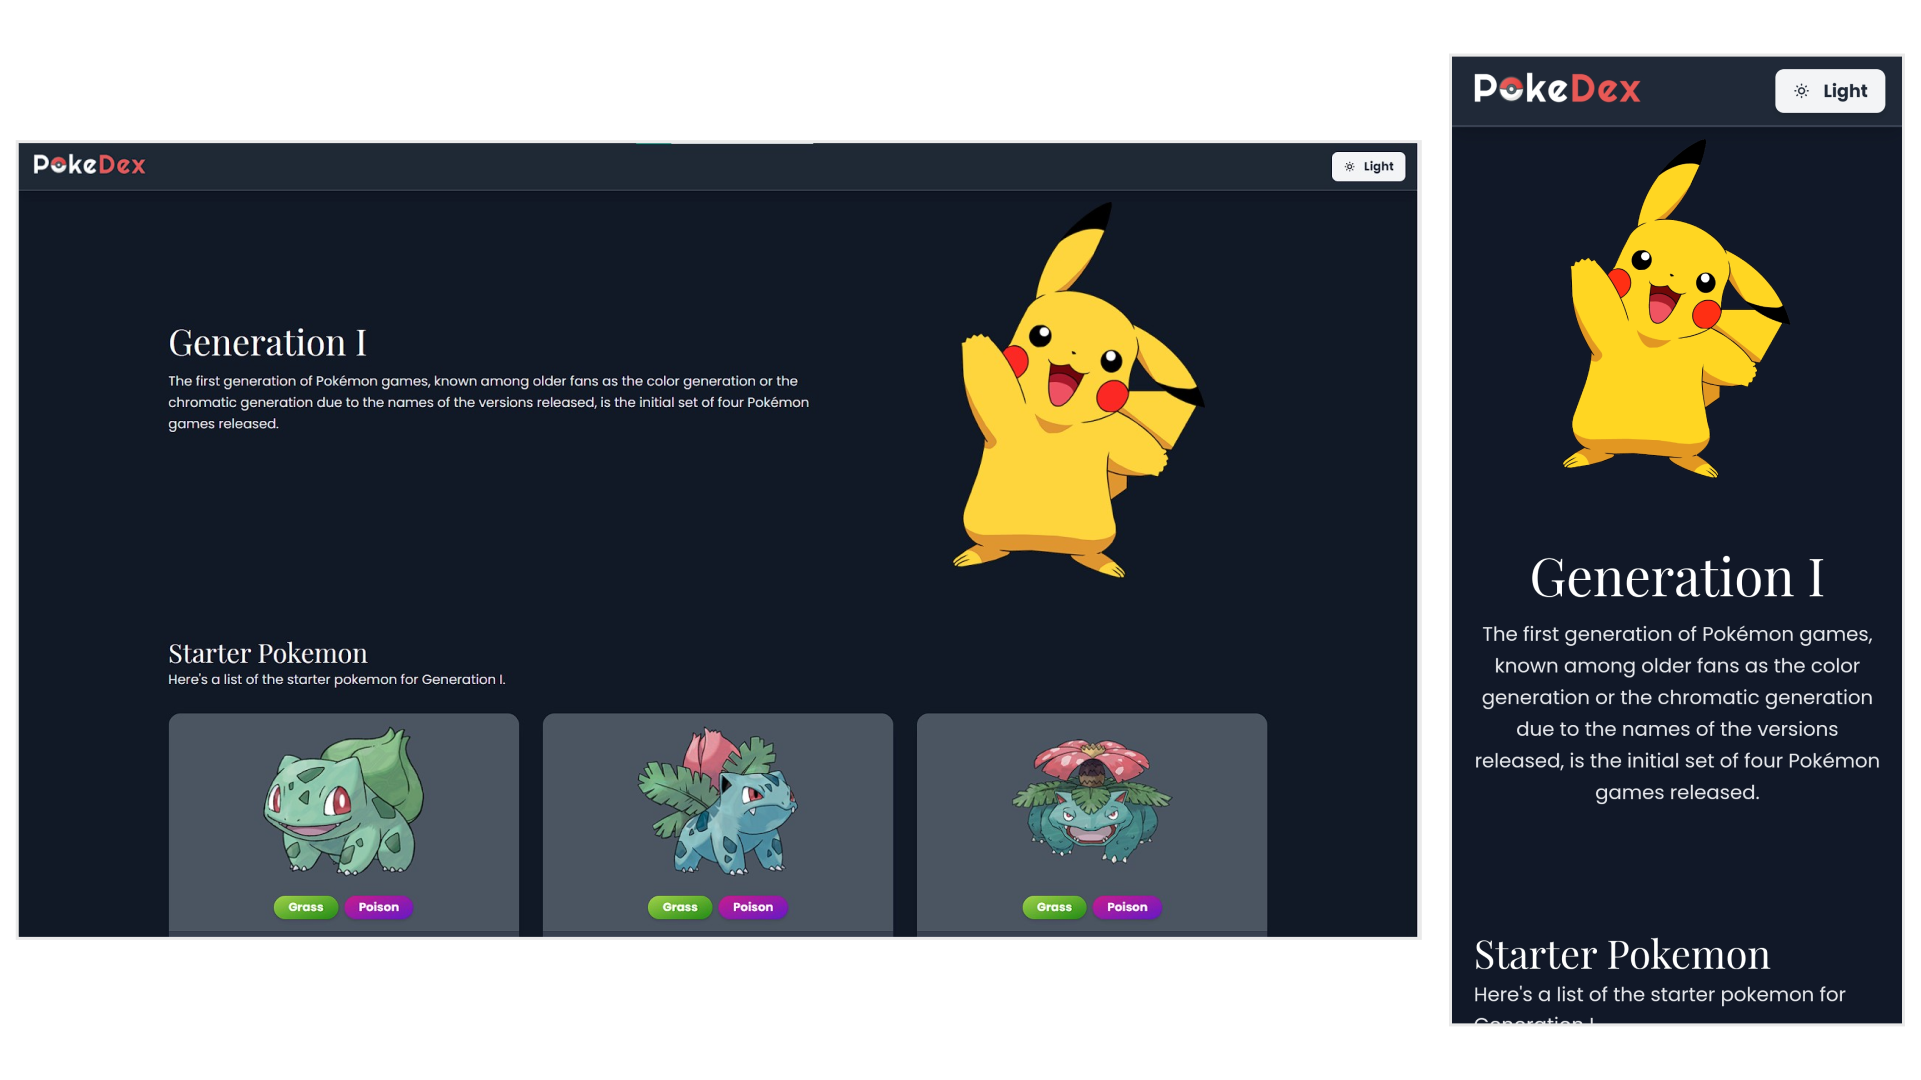Select the Grass badge under Bulbasaur

(306, 907)
